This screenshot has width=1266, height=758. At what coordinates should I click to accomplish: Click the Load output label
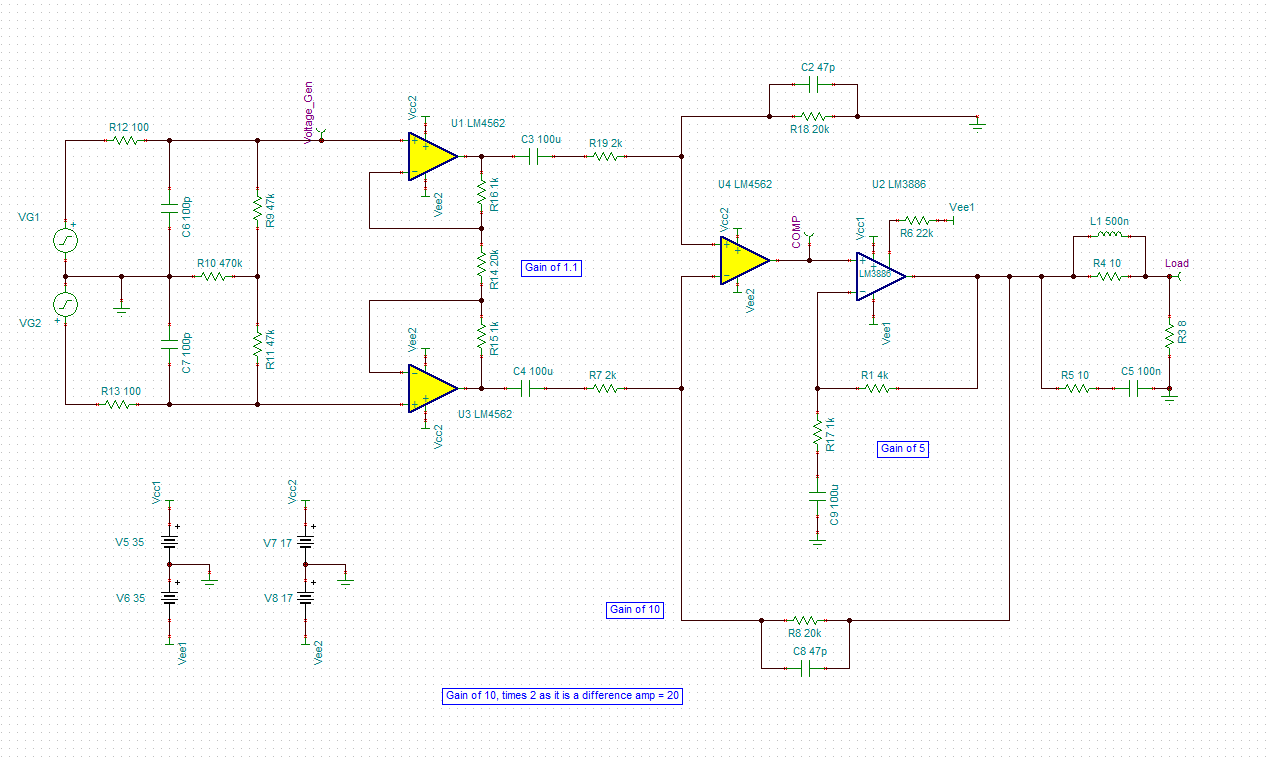click(x=1177, y=263)
